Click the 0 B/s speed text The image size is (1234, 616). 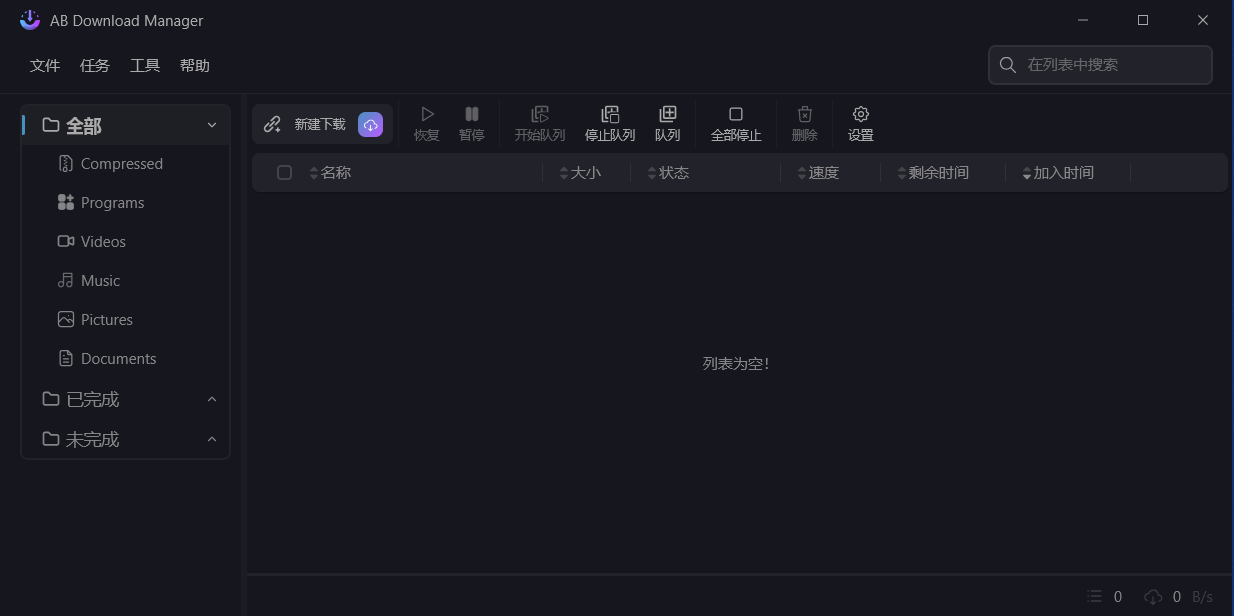pos(1192,597)
